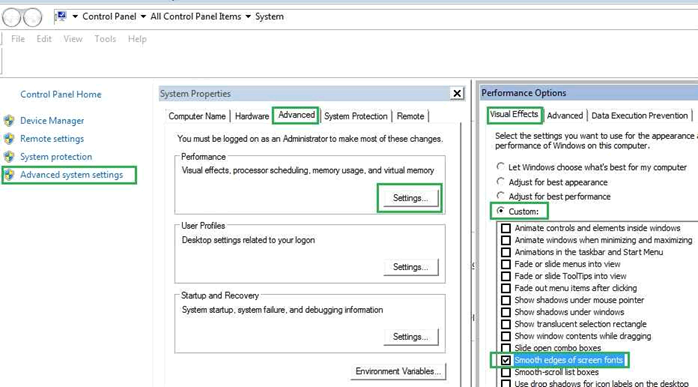Open Startup and Recovery Settings button
The image size is (698, 387).
pos(410,337)
